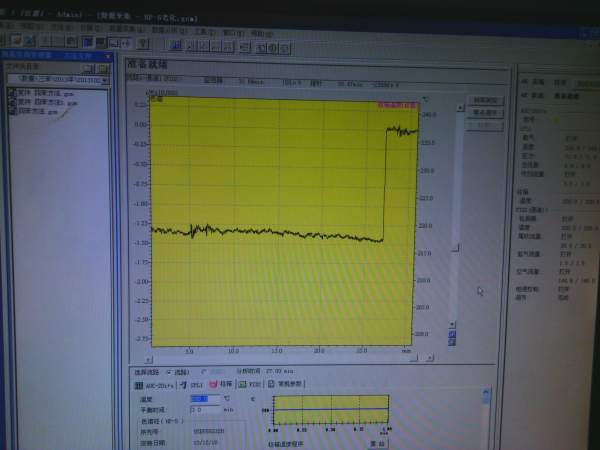Click the 重绘 button below the temperature program
Viewport: 600px width, 450px height.
click(x=377, y=444)
